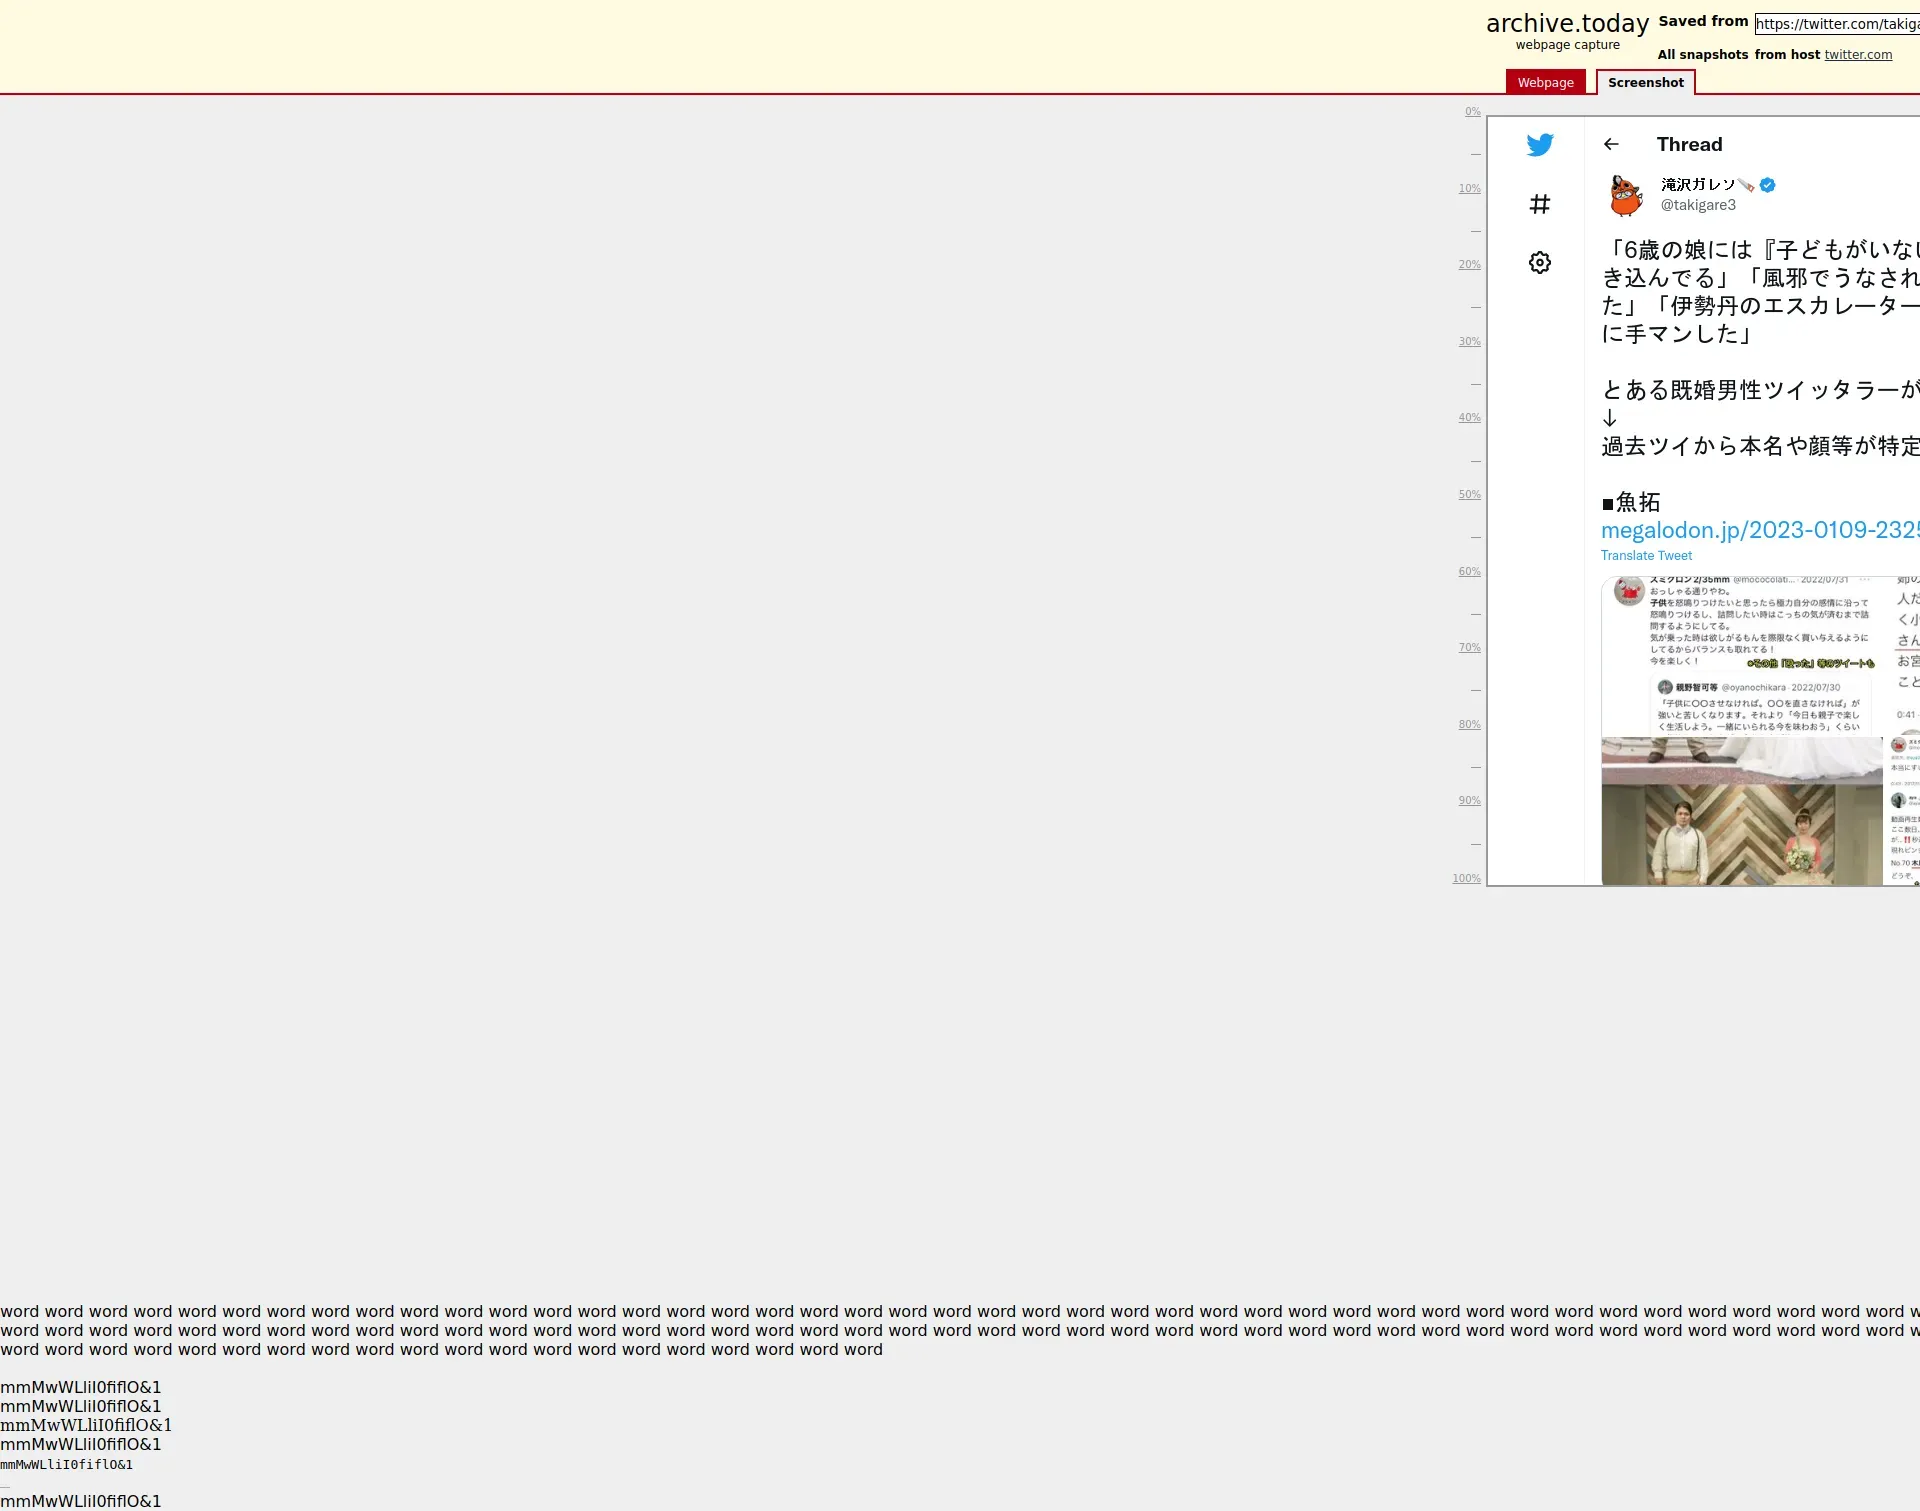Click the back arrow beside Thread
This screenshot has width=1920, height=1511.
tap(1610, 144)
